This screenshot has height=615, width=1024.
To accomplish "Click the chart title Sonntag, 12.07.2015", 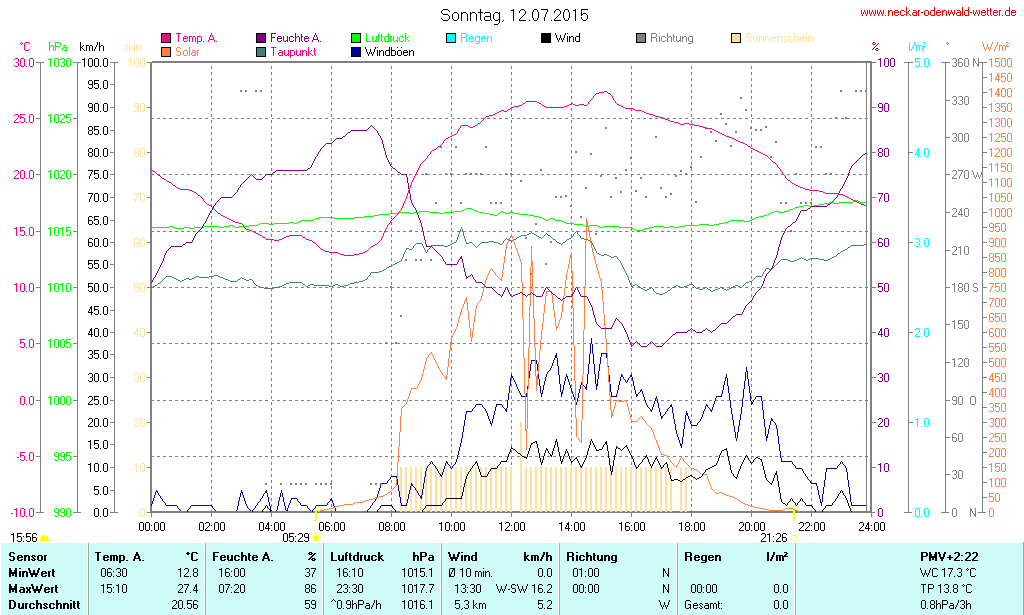I will (514, 15).
